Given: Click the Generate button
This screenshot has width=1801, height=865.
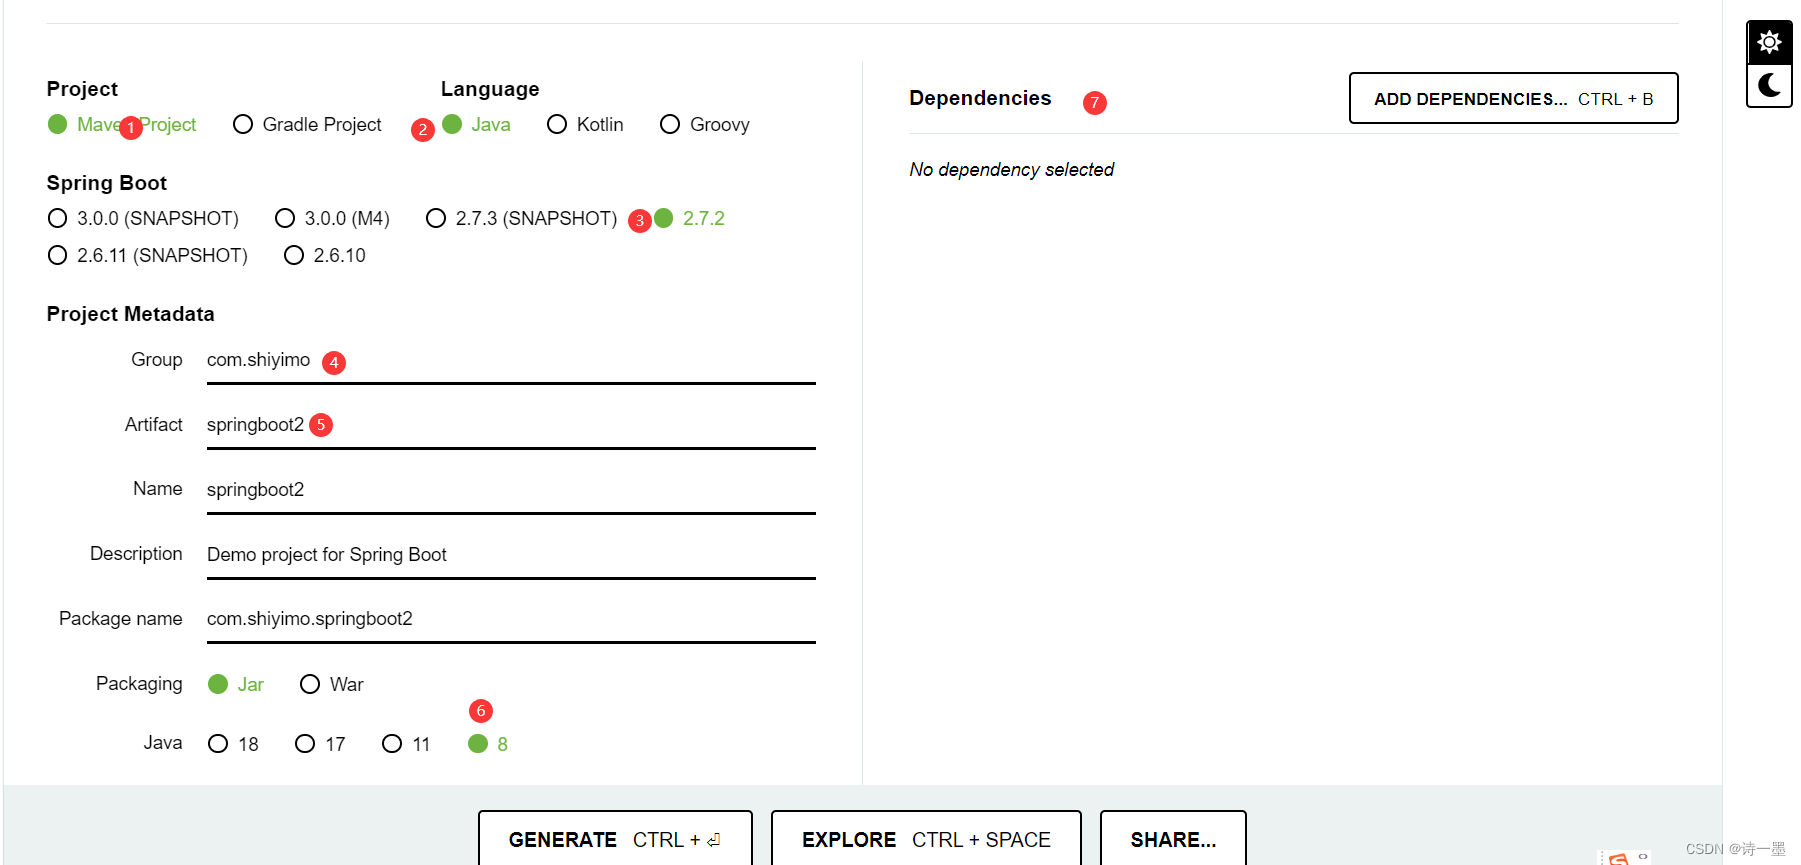Looking at the screenshot, I should [x=615, y=839].
